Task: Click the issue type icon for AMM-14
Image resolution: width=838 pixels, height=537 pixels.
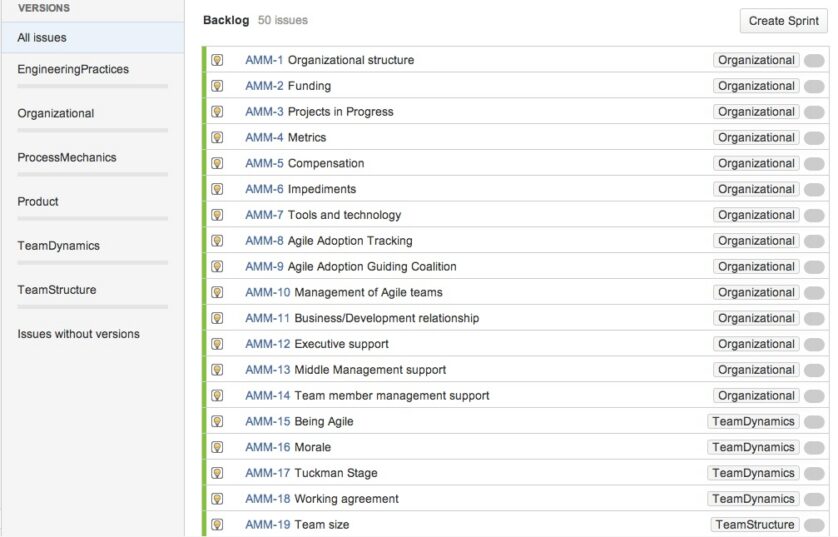Action: coord(217,395)
